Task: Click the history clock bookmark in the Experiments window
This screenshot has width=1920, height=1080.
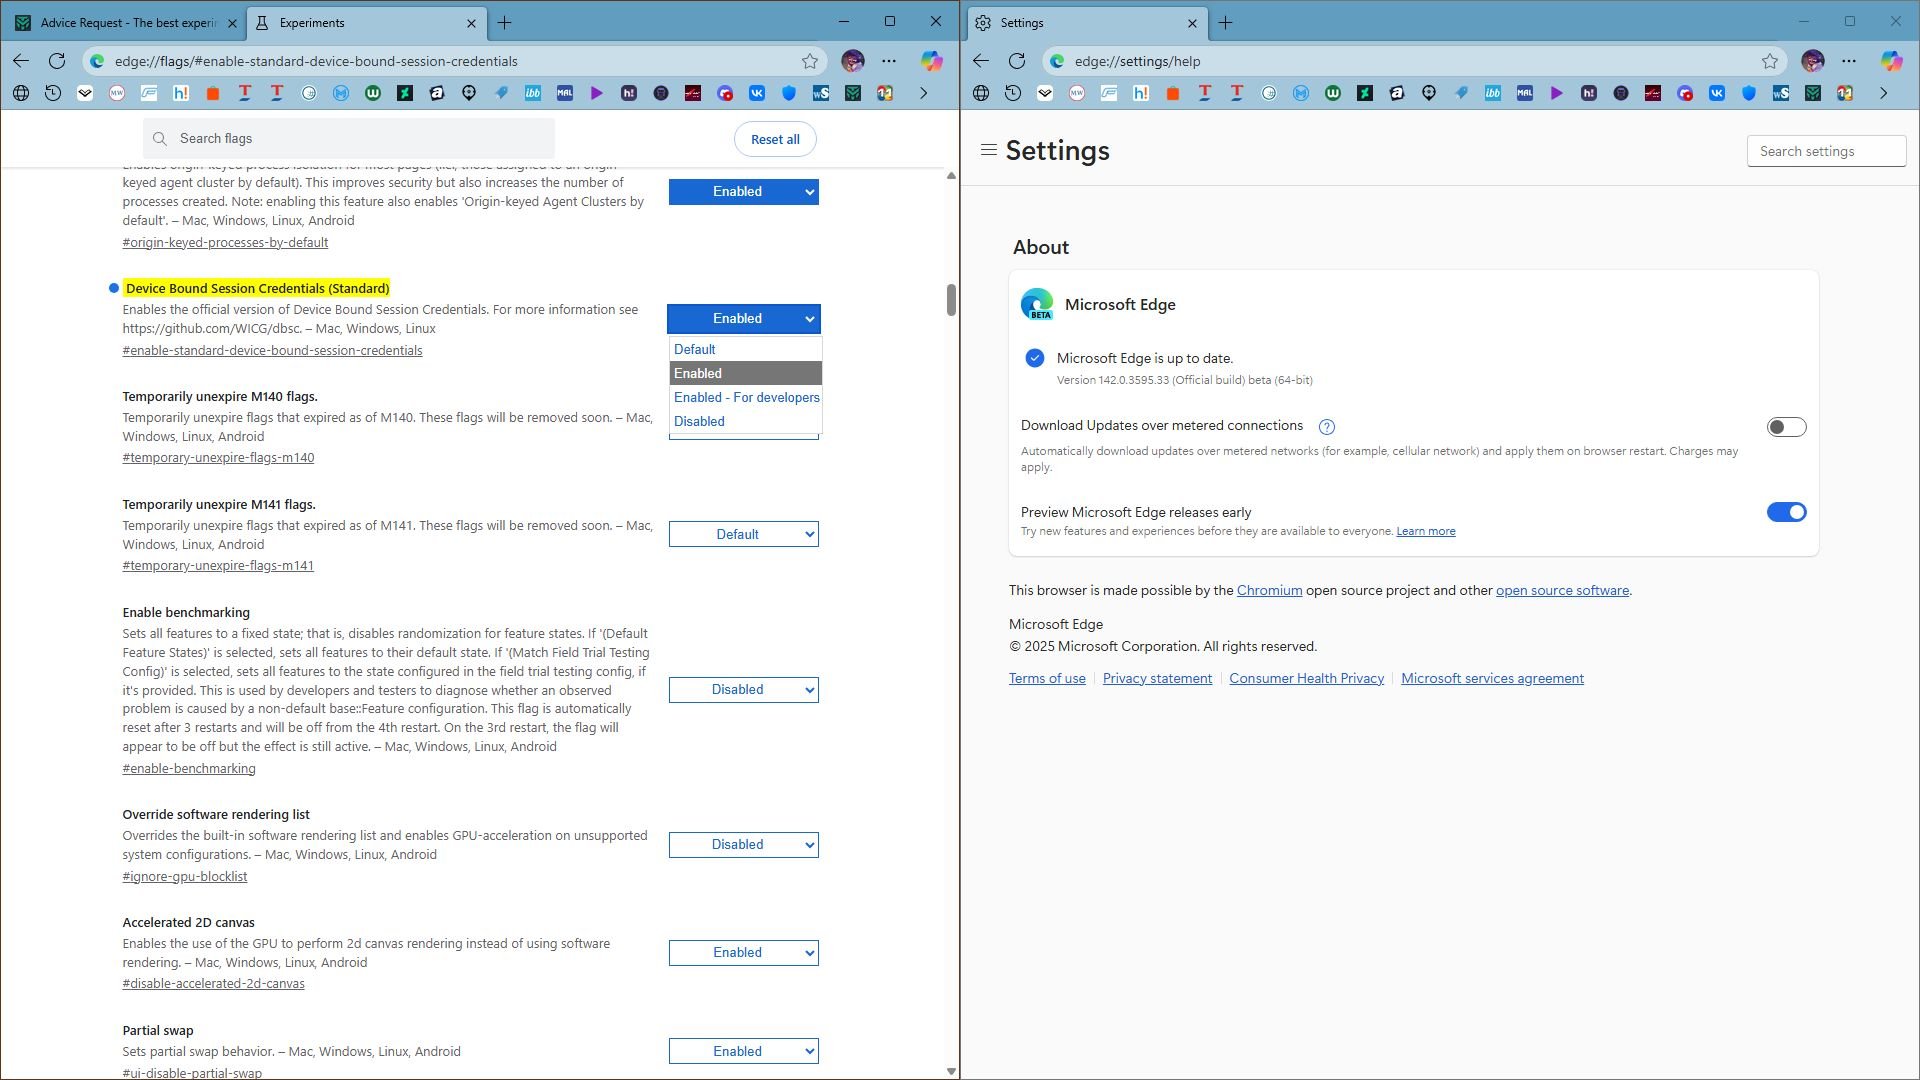Action: coord(53,93)
